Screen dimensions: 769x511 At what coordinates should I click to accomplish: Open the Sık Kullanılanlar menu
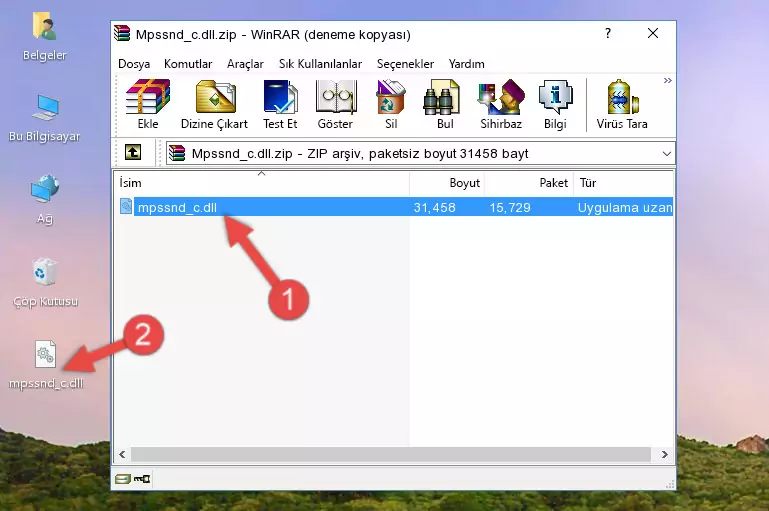coord(320,64)
